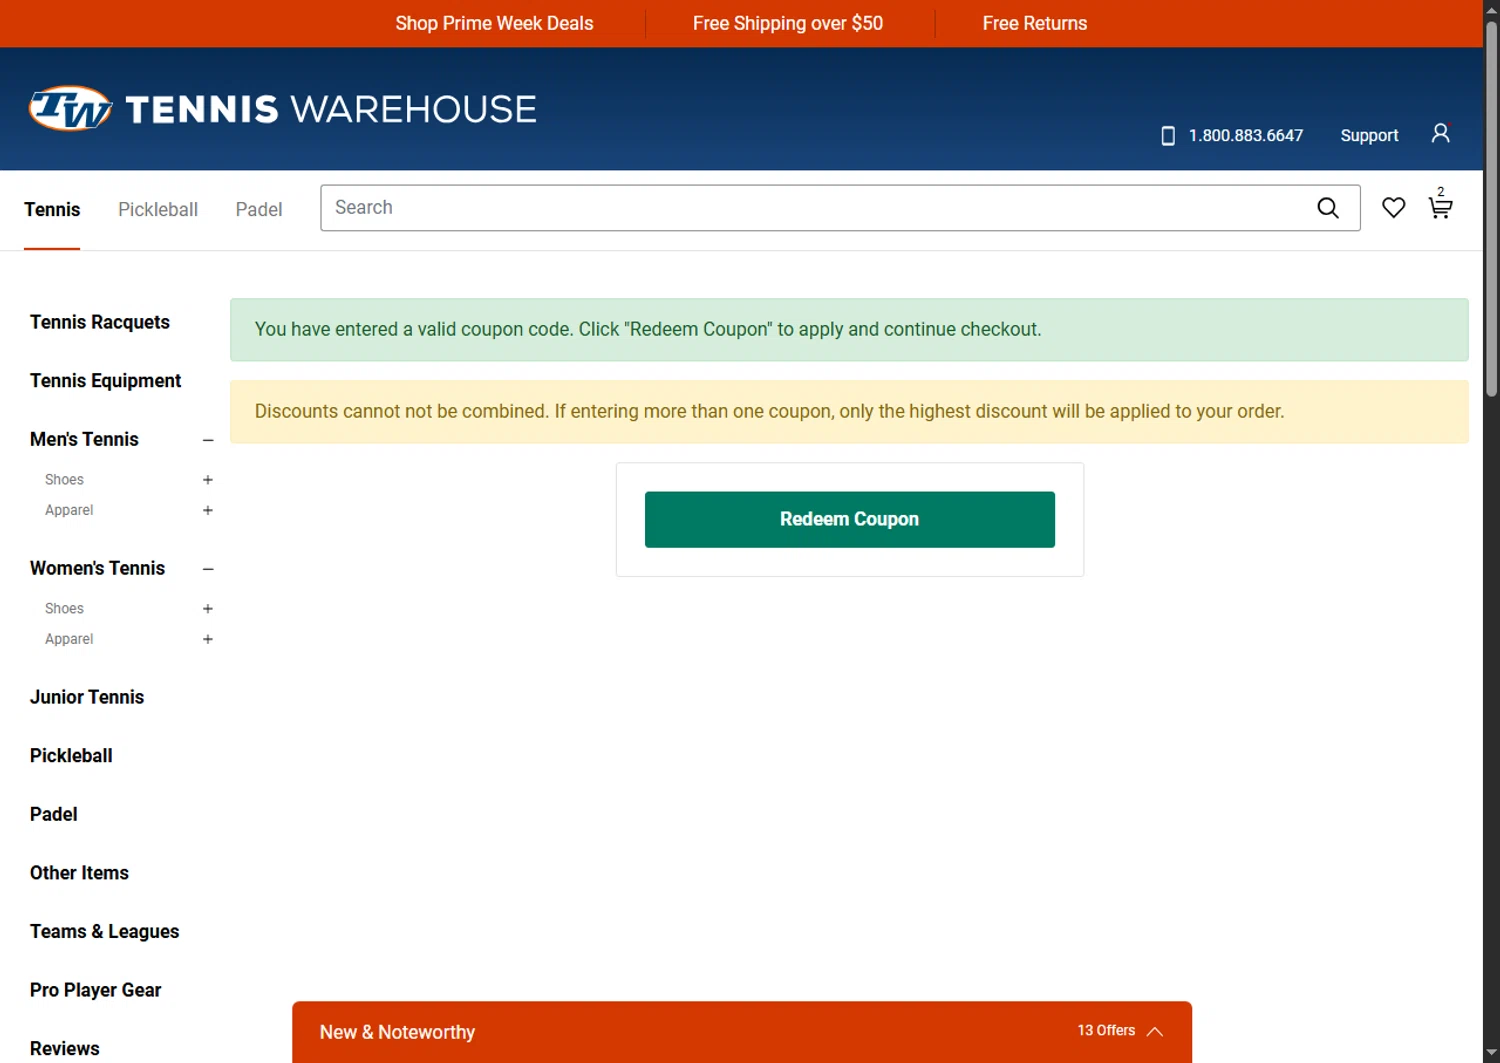Click Shop Prime Week Deals link

click(x=494, y=23)
